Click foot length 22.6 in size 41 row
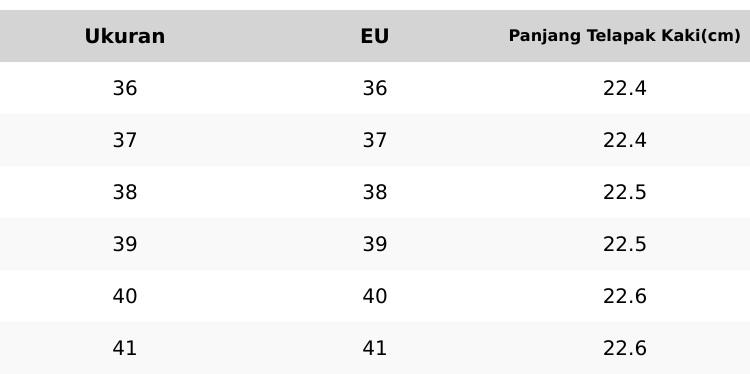The height and width of the screenshot is (374, 750). click(625, 348)
